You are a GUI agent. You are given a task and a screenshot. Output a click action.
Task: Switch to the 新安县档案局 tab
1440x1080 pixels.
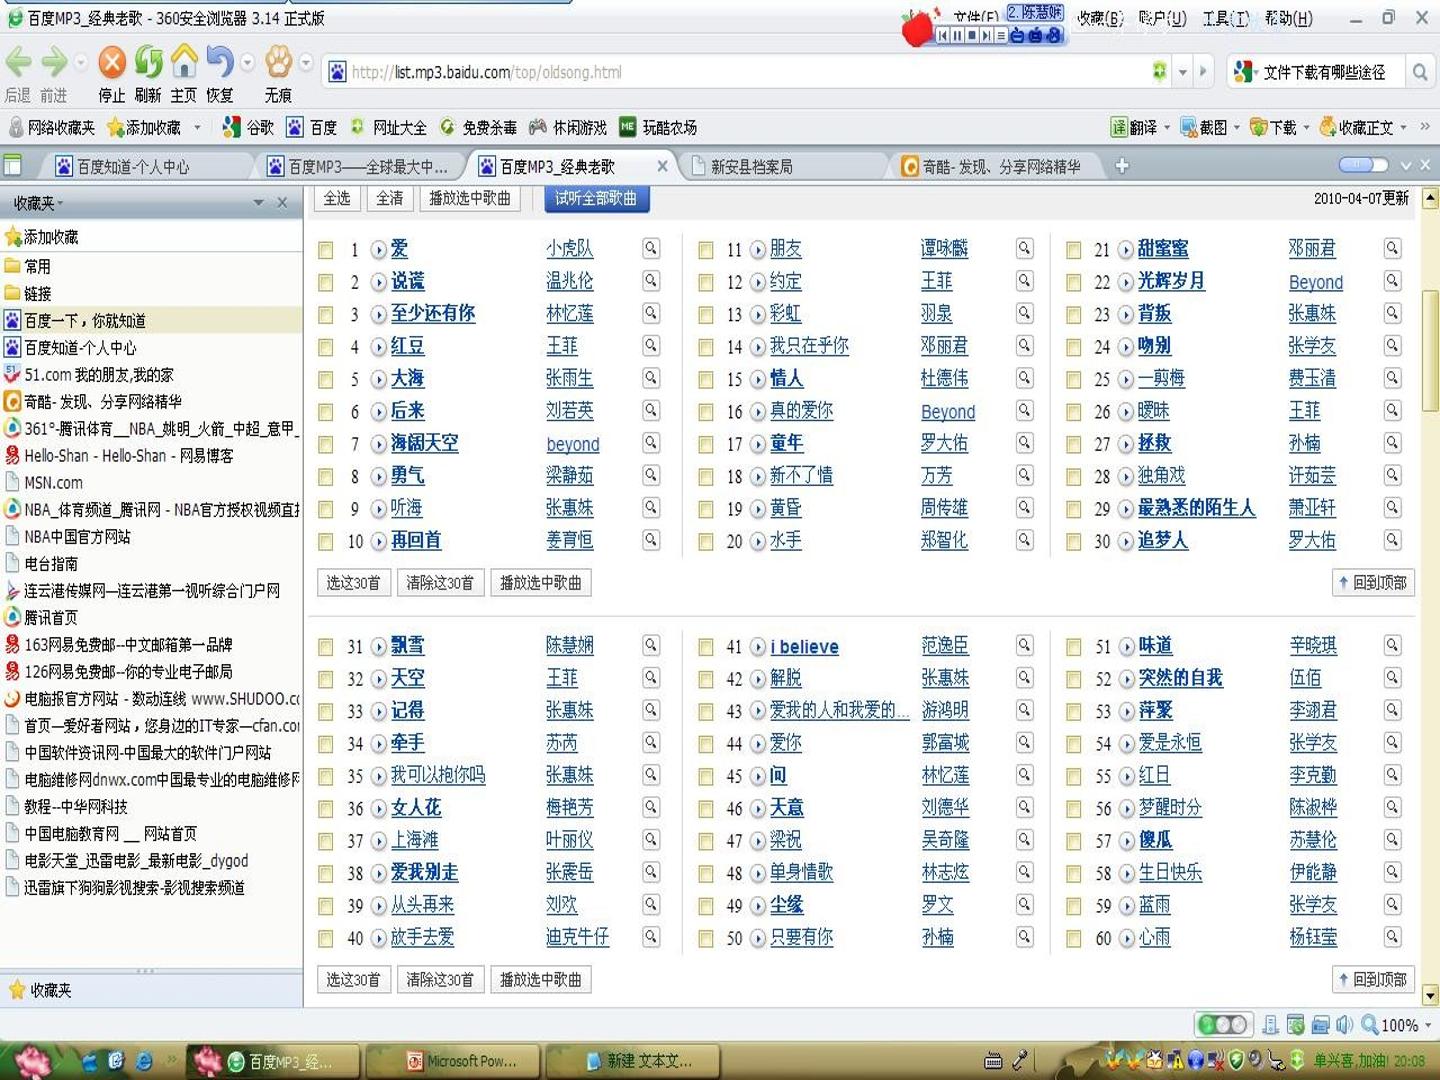pyautogui.click(x=751, y=166)
